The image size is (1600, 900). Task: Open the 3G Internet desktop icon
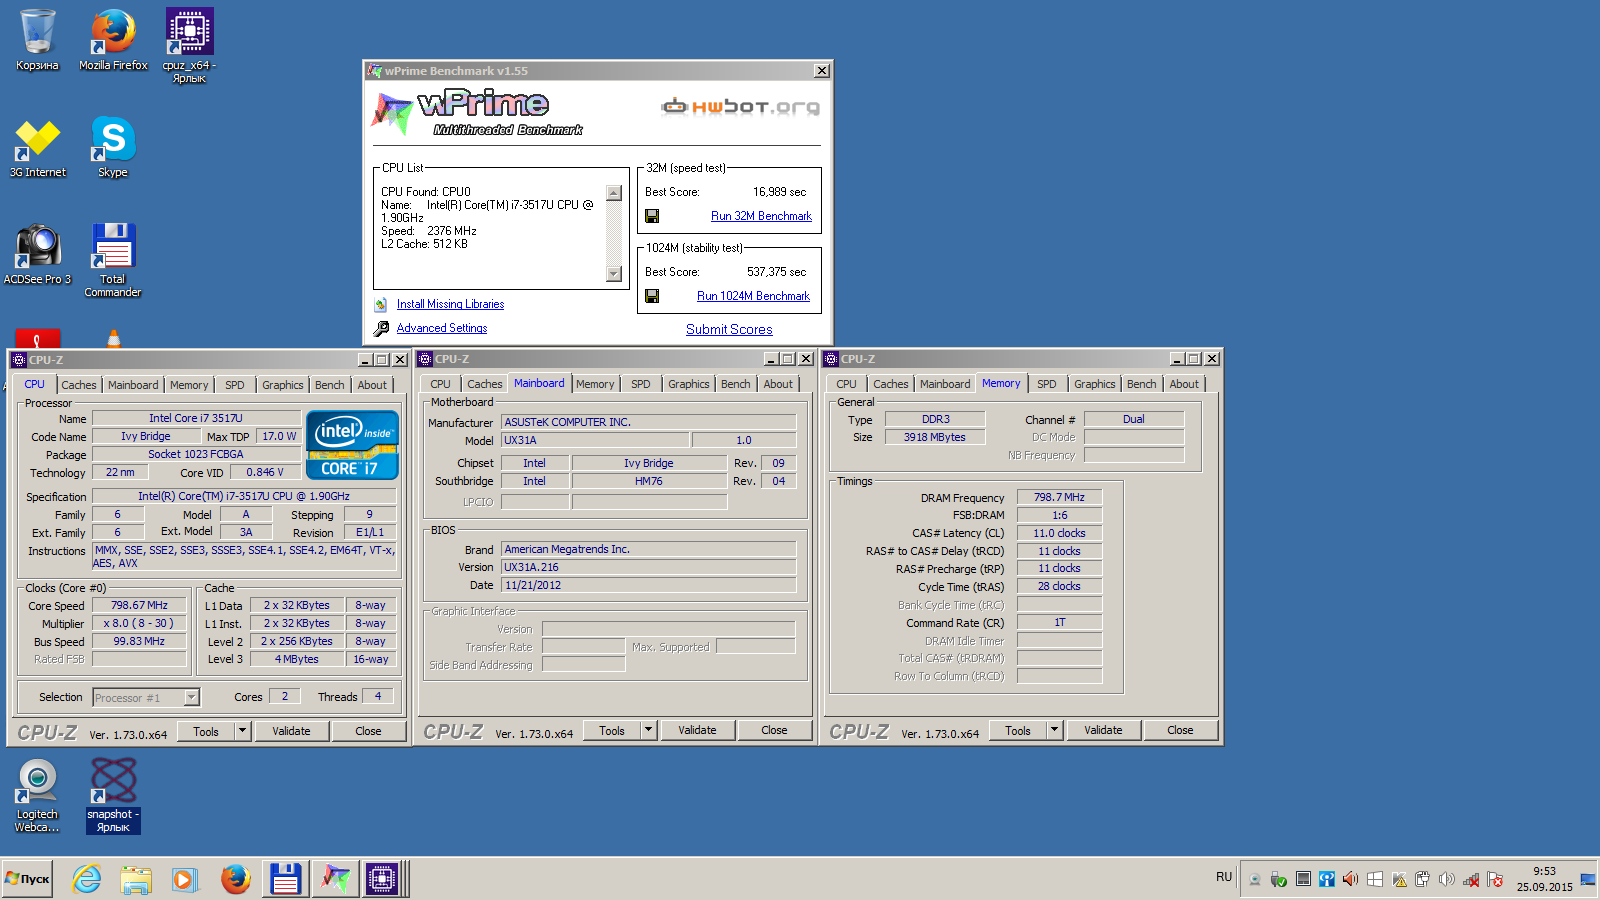pyautogui.click(x=37, y=148)
